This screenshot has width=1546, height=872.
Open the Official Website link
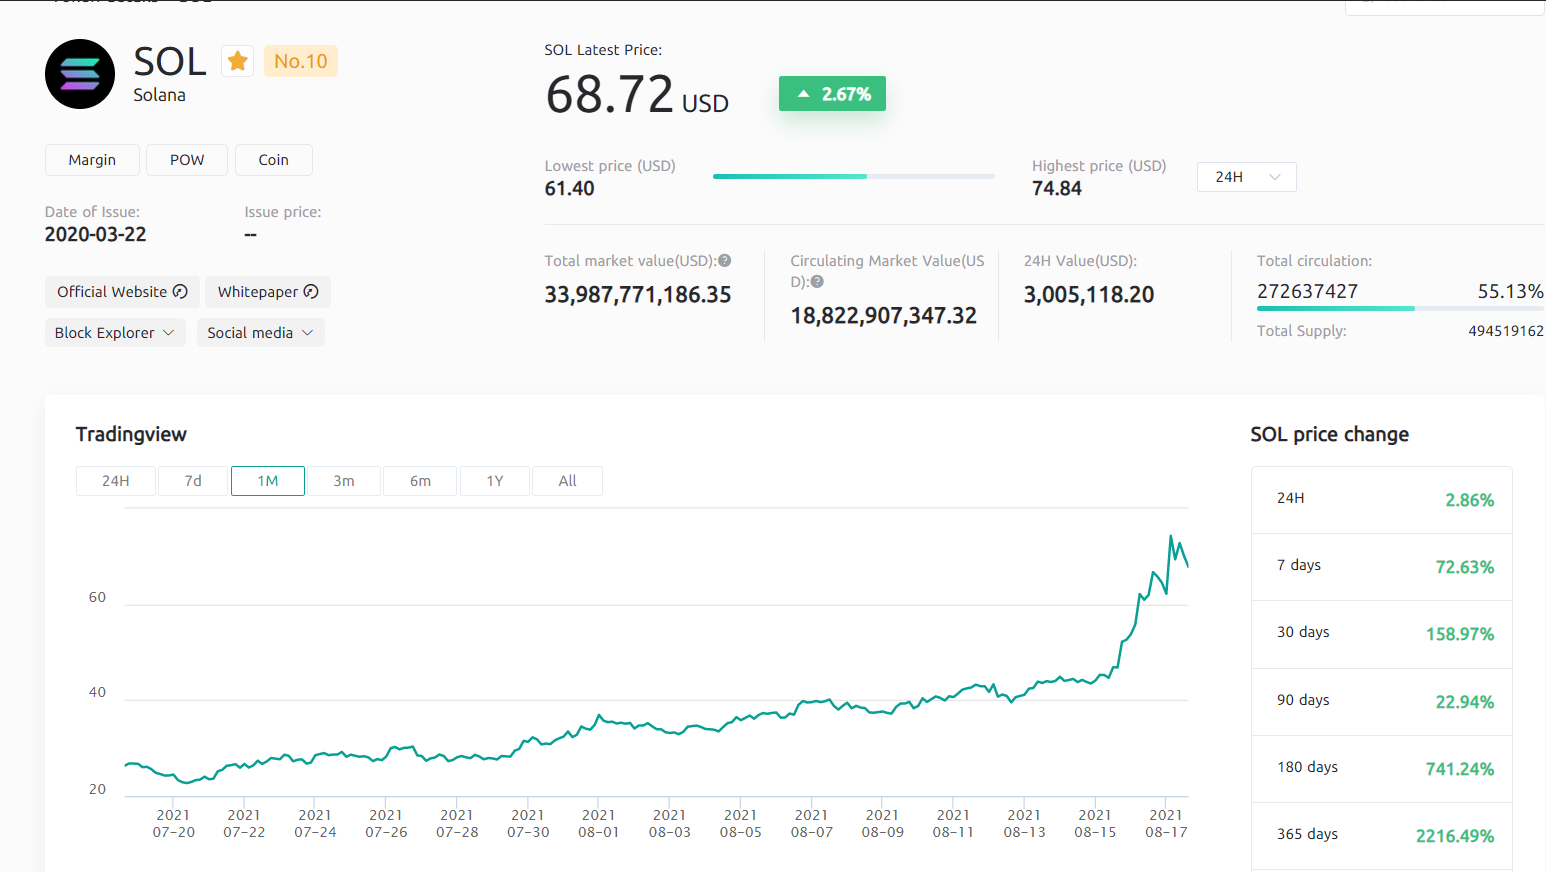122,291
